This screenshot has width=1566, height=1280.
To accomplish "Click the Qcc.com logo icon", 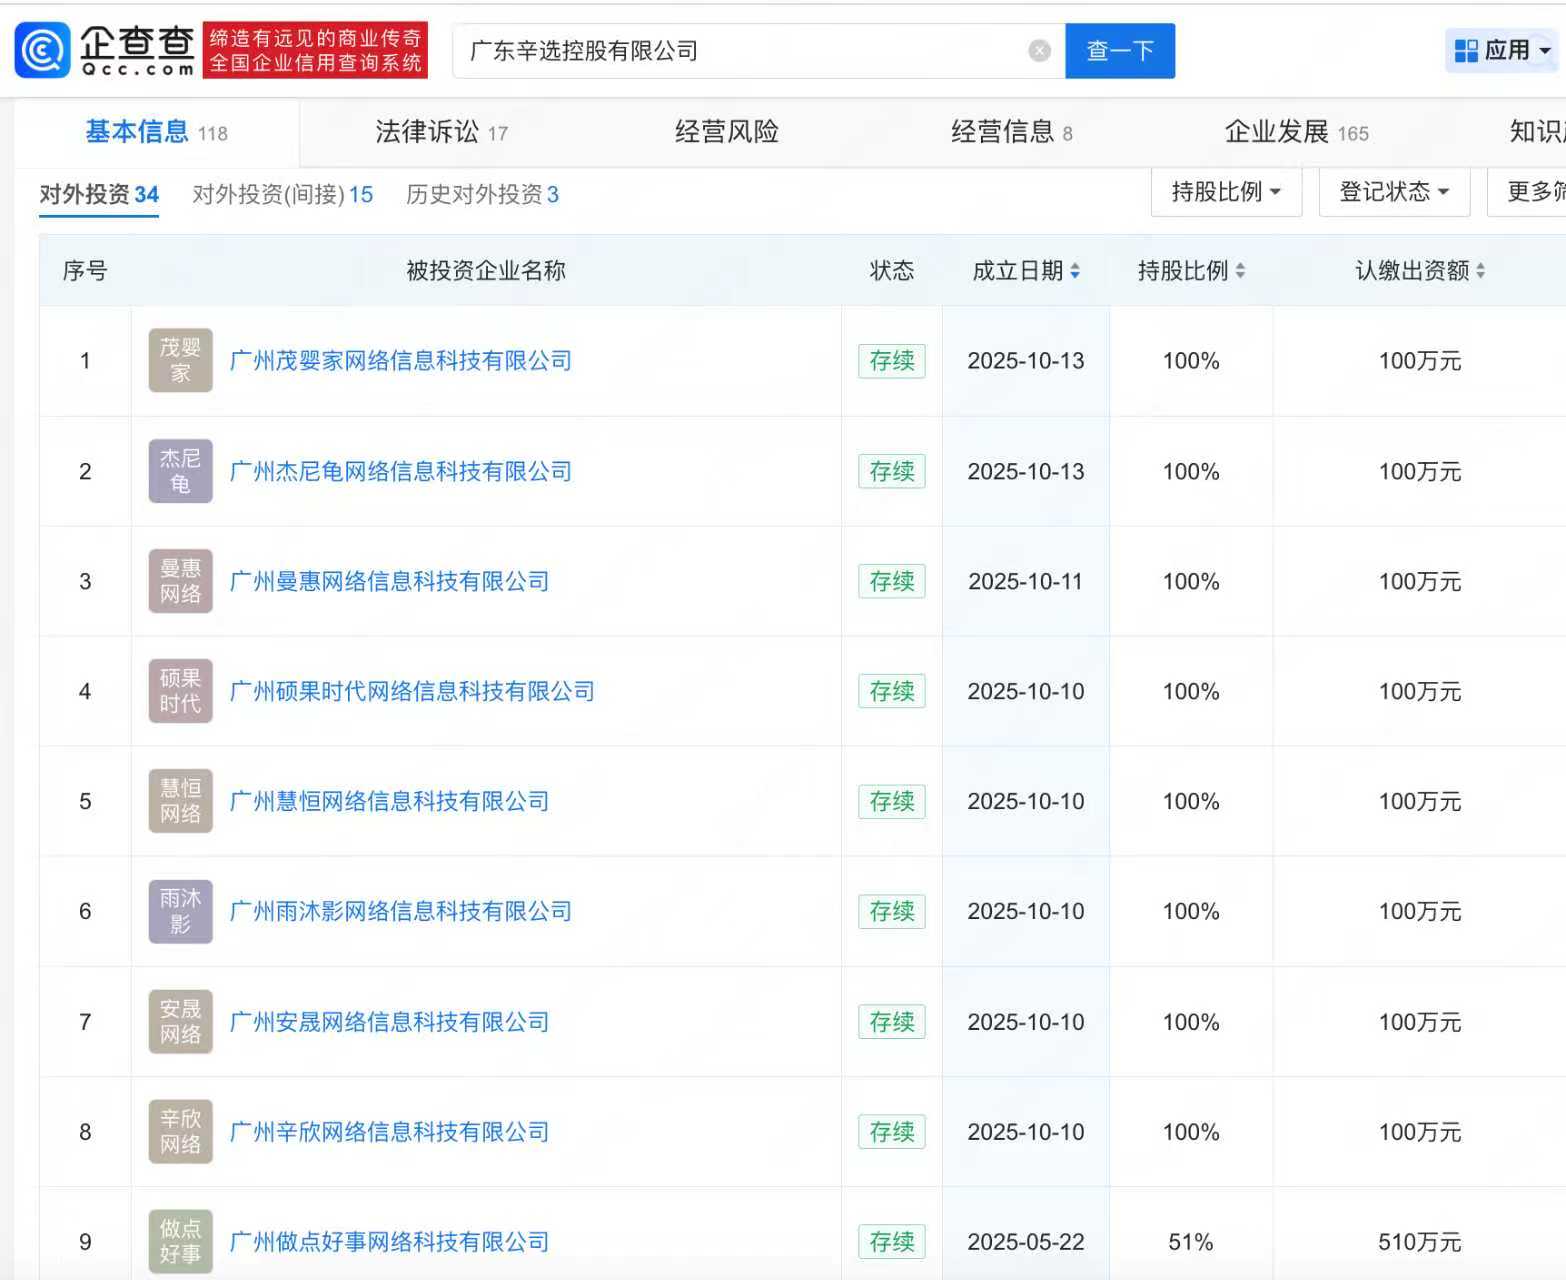I will pyautogui.click(x=43, y=50).
